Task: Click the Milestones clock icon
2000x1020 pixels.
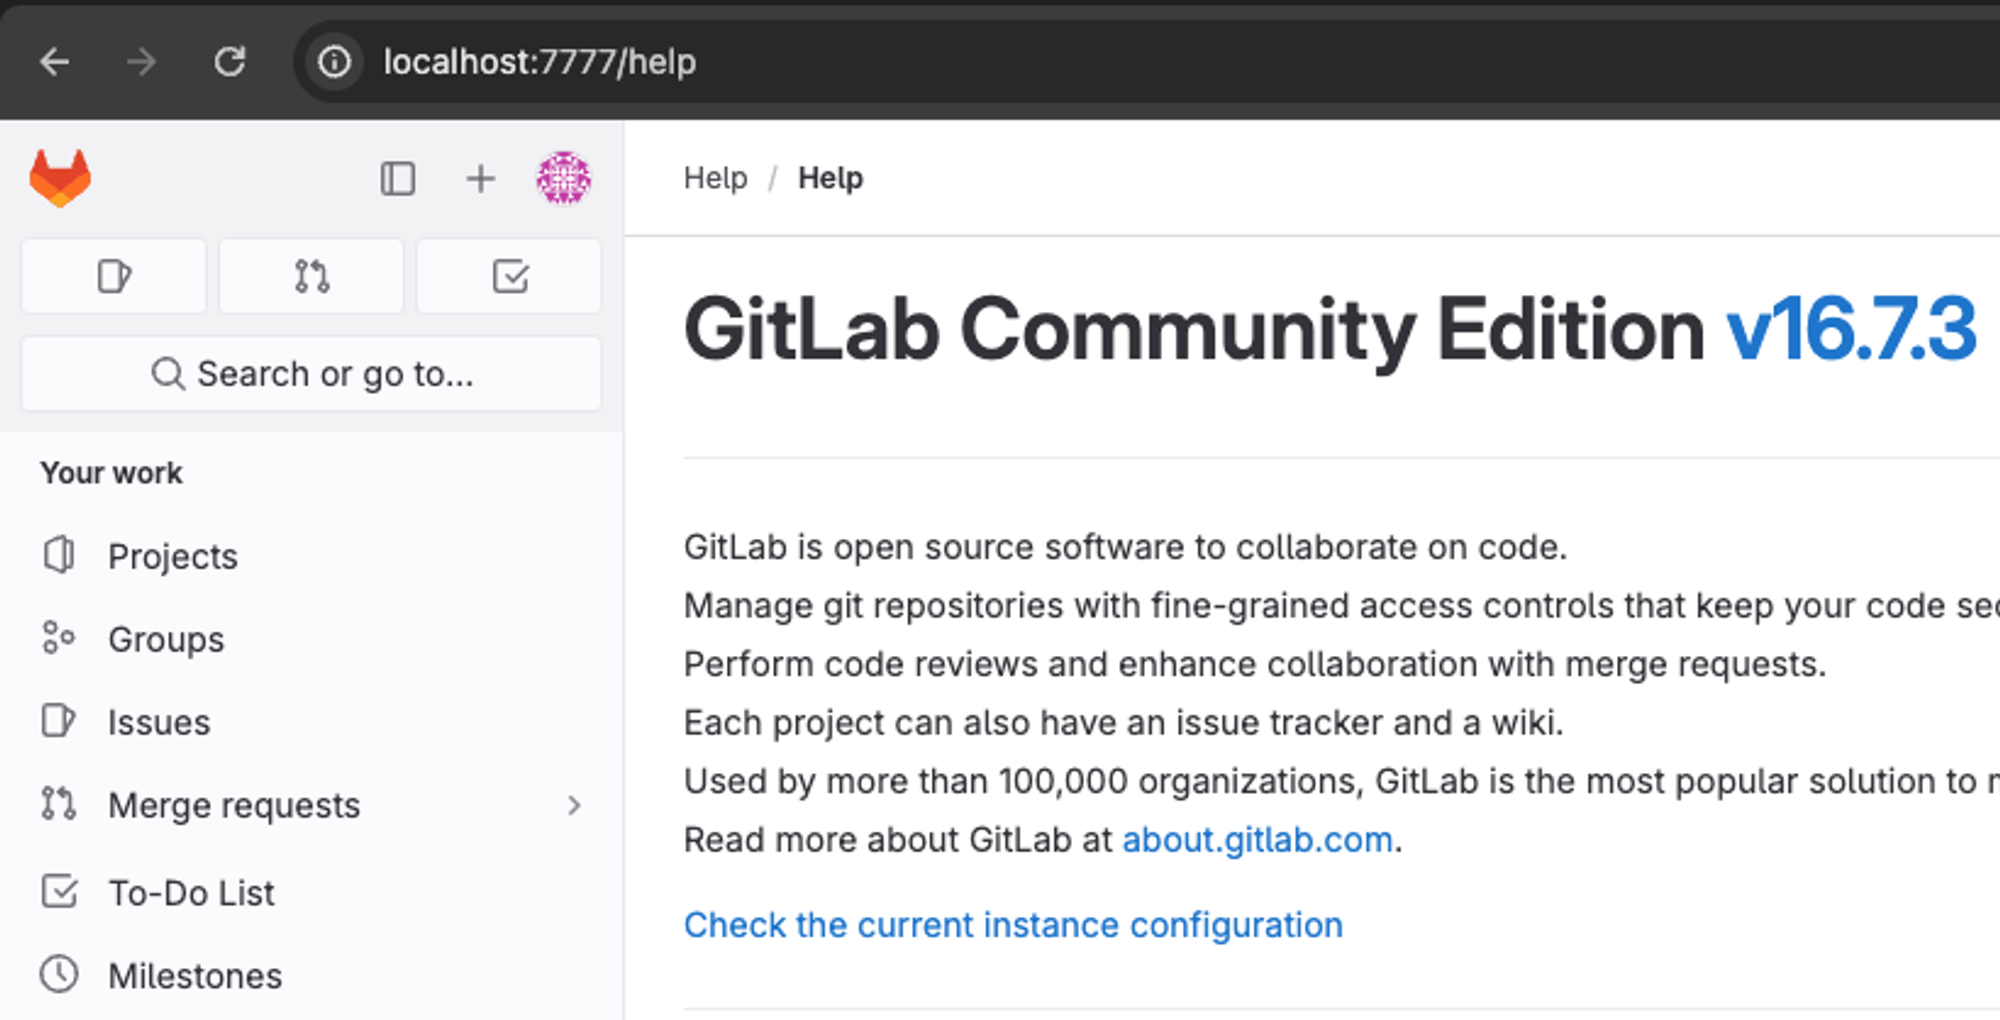Action: coord(59,974)
